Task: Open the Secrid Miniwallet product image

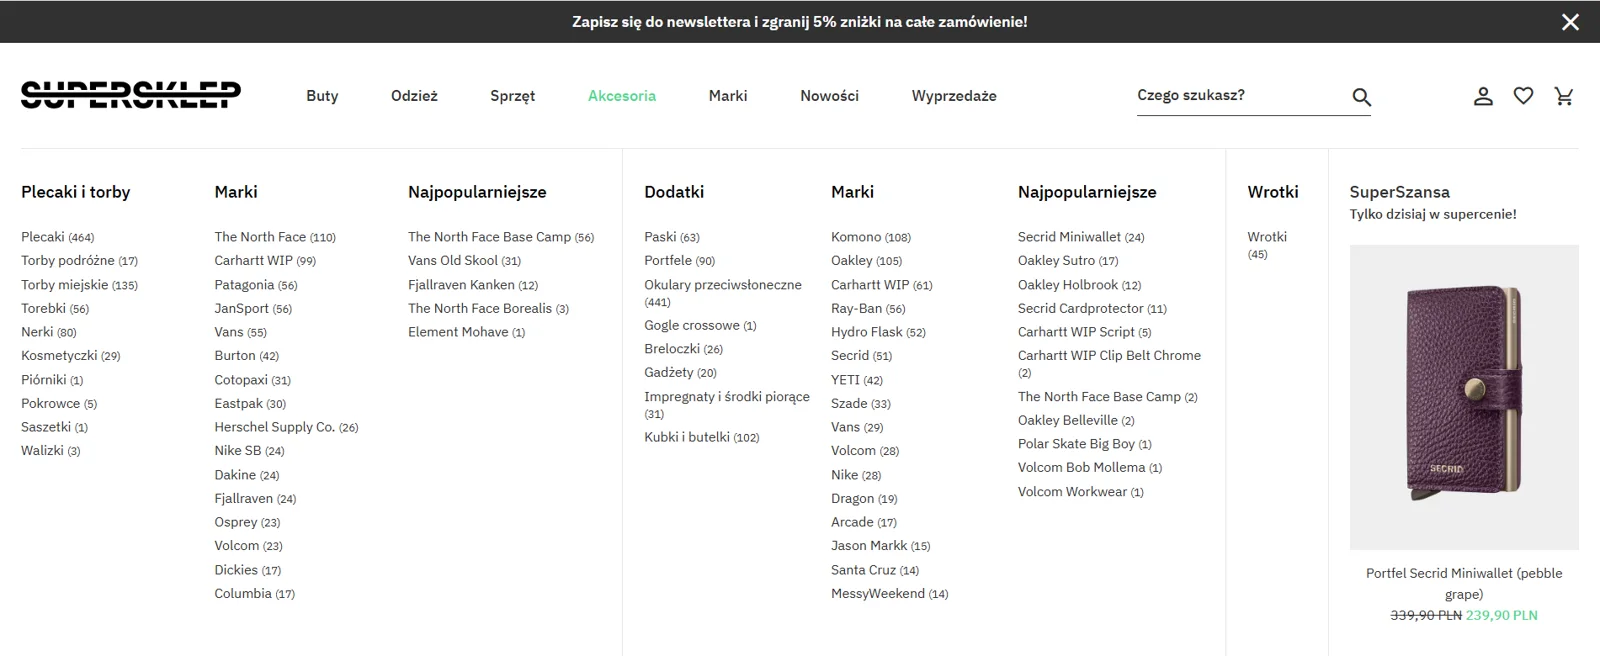Action: tap(1464, 397)
